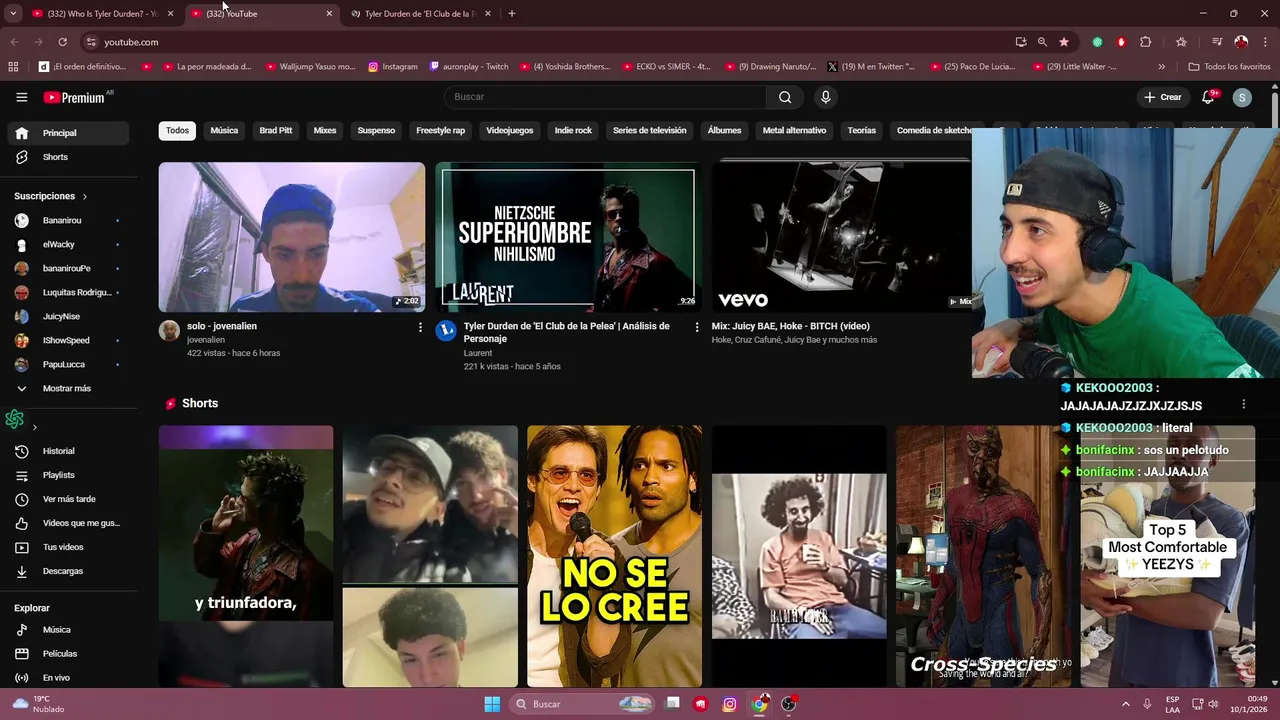Open Tus videos in sidebar
The height and width of the screenshot is (720, 1280).
(x=68, y=547)
